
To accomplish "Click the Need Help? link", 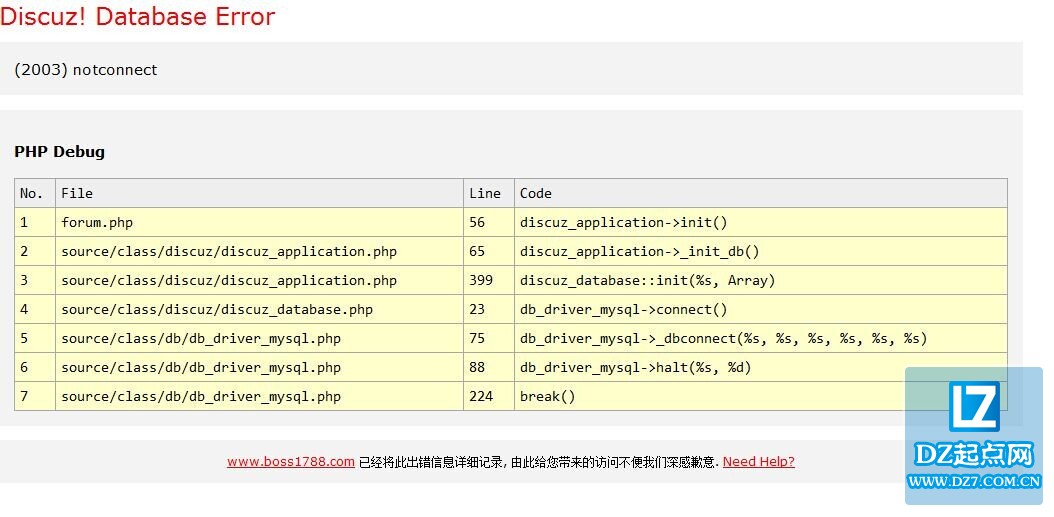I will pyautogui.click(x=758, y=462).
